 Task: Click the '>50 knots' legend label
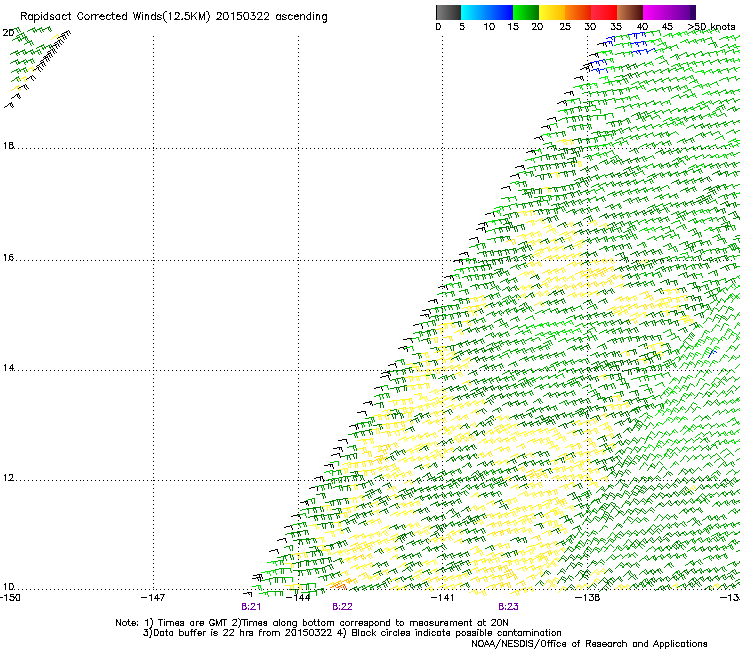(x=711, y=27)
